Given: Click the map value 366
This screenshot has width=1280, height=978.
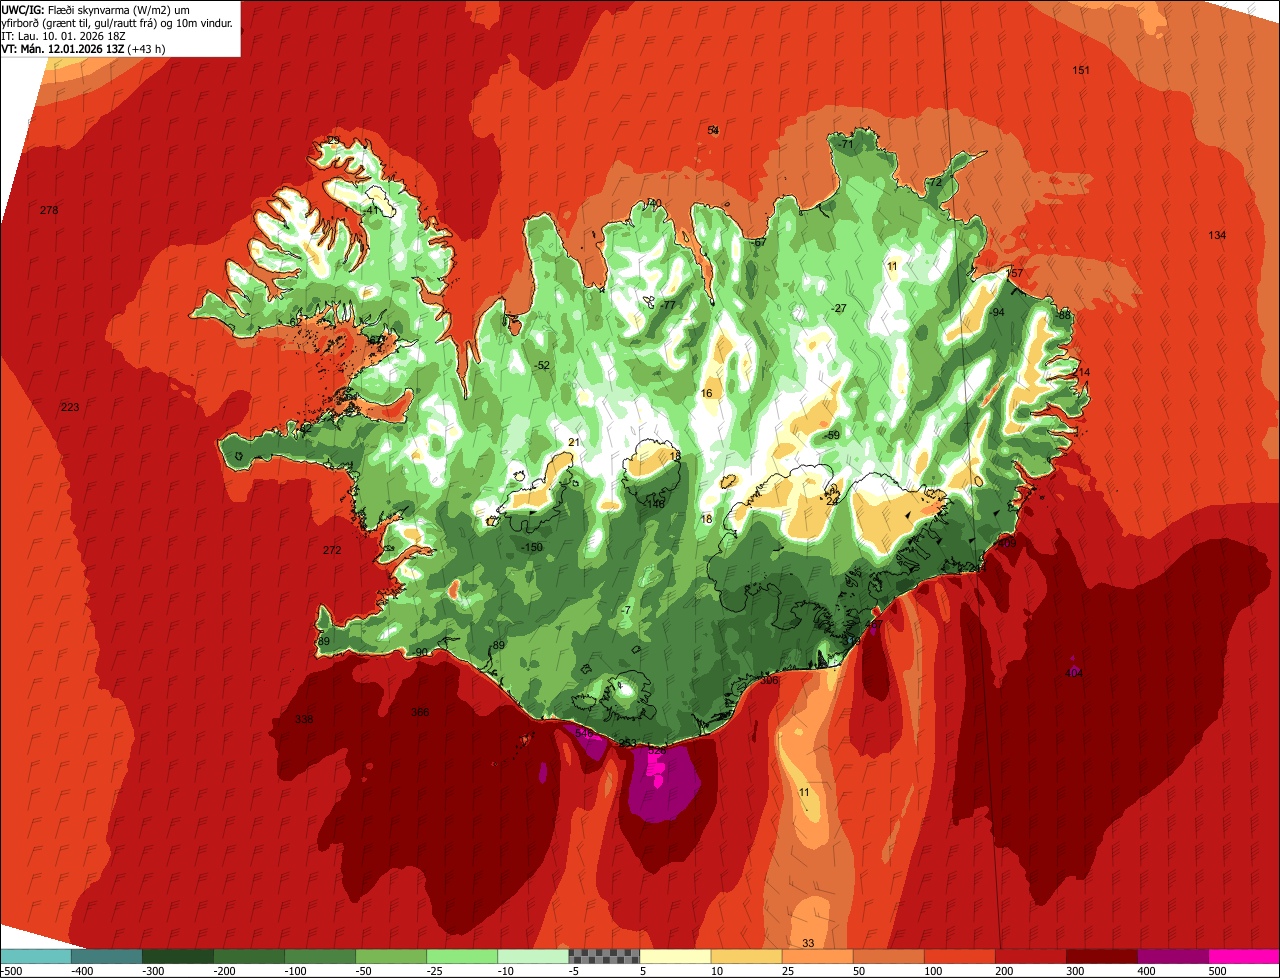Looking at the screenshot, I should (420, 712).
